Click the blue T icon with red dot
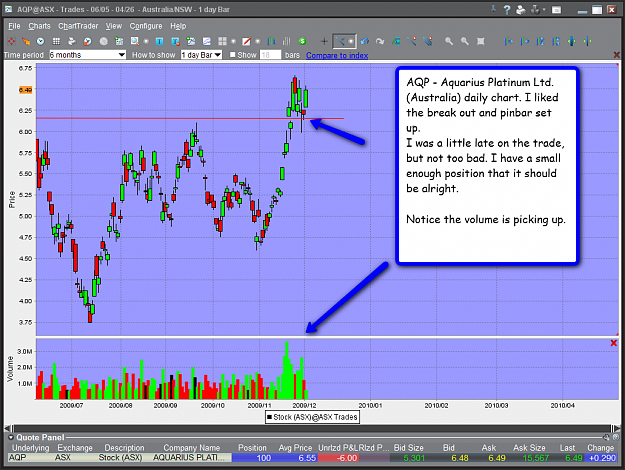 (x=175, y=41)
